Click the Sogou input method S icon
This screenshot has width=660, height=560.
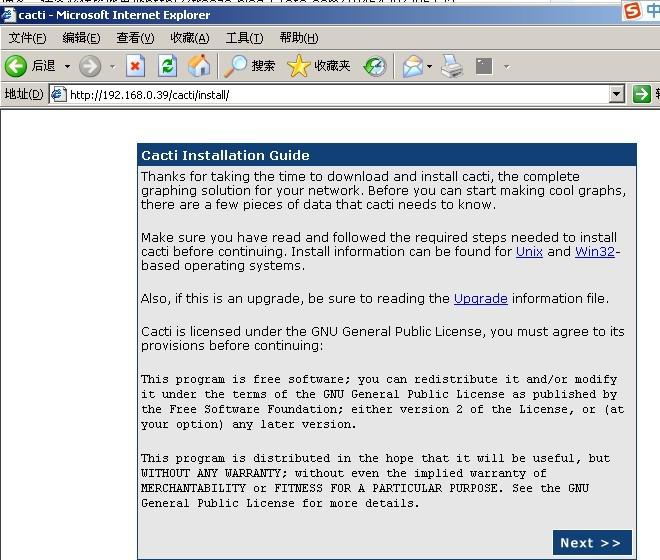tap(632, 10)
